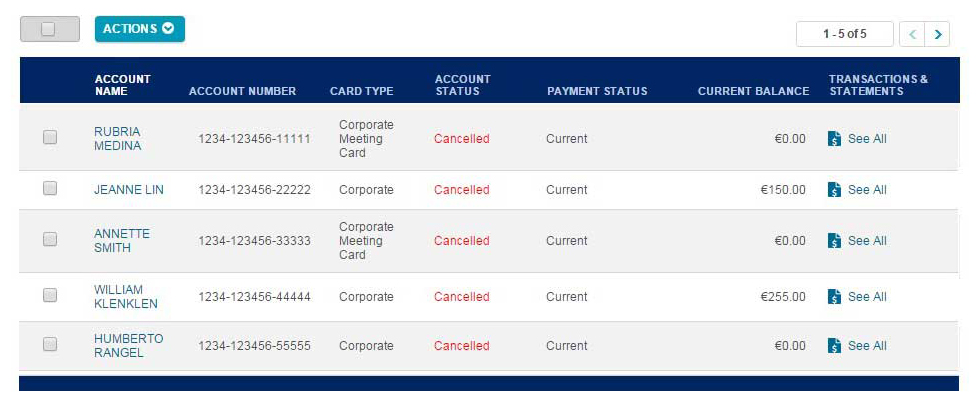
Task: Sort by Card Type column header
Action: coord(361,91)
